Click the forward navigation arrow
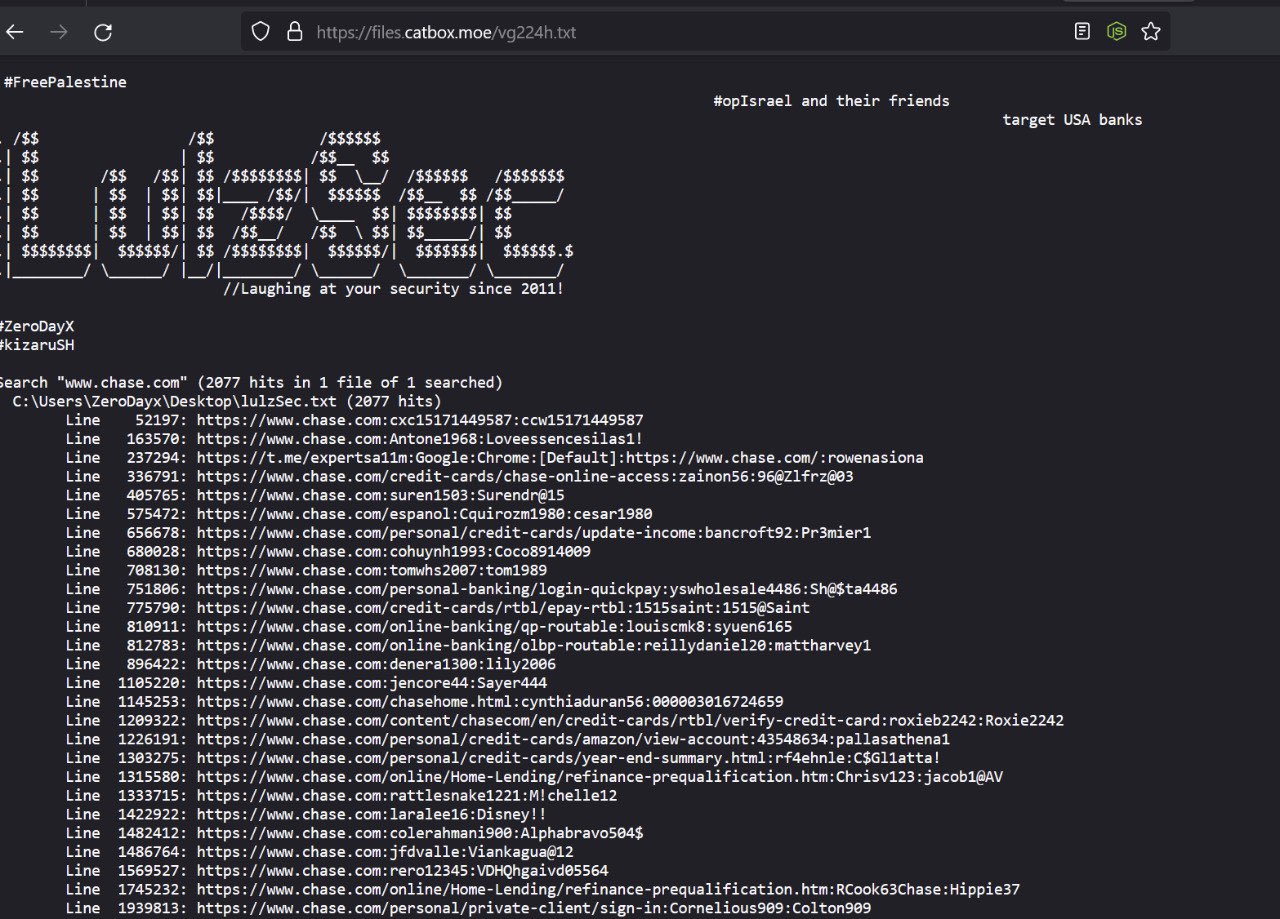 point(59,32)
